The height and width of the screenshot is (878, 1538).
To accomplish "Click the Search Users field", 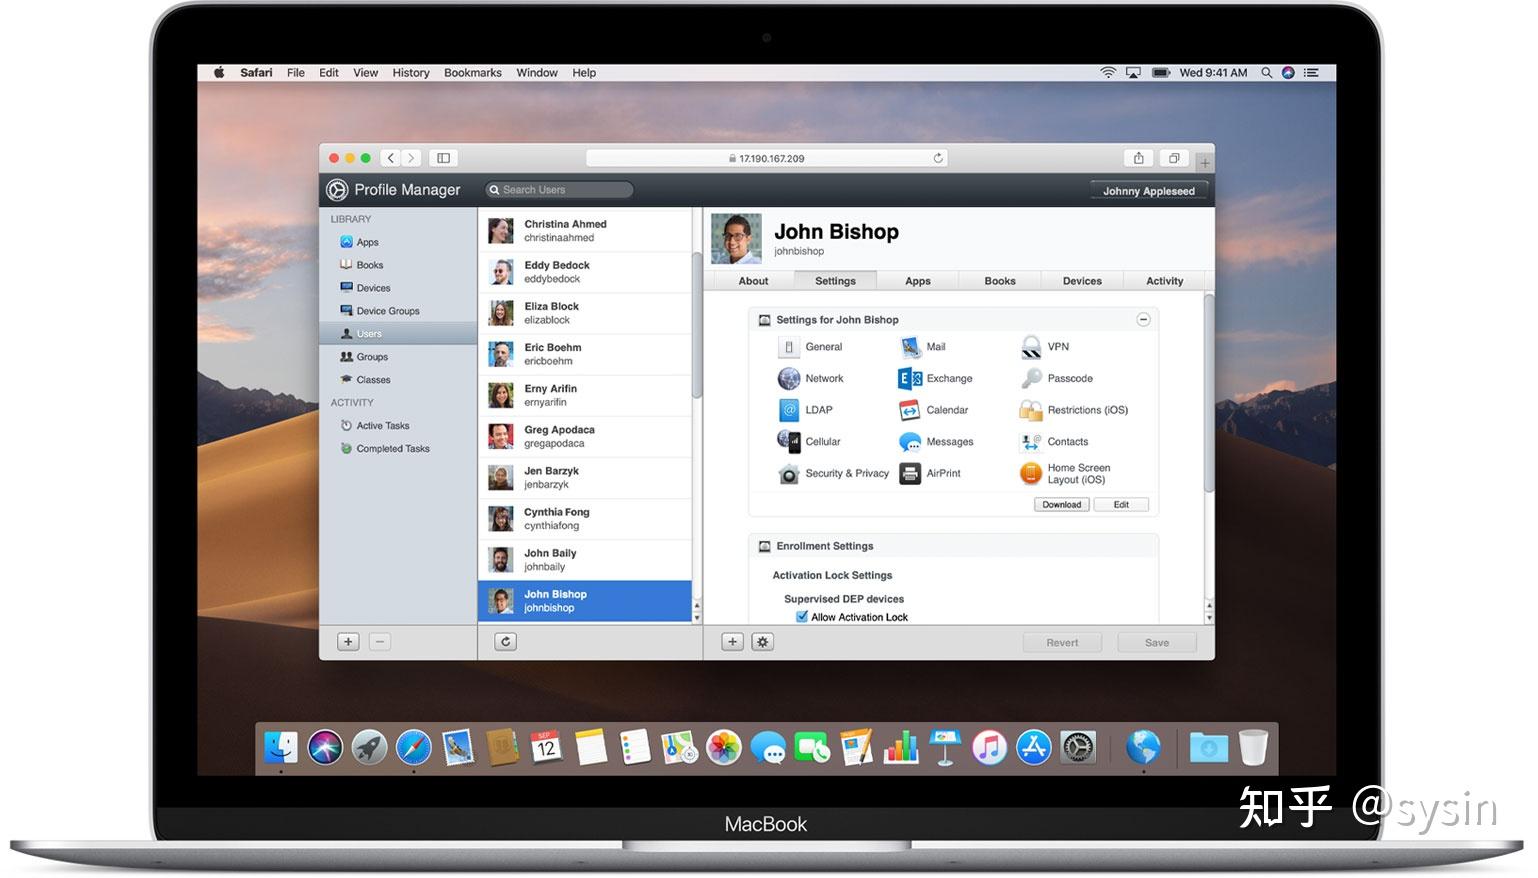I will [560, 190].
